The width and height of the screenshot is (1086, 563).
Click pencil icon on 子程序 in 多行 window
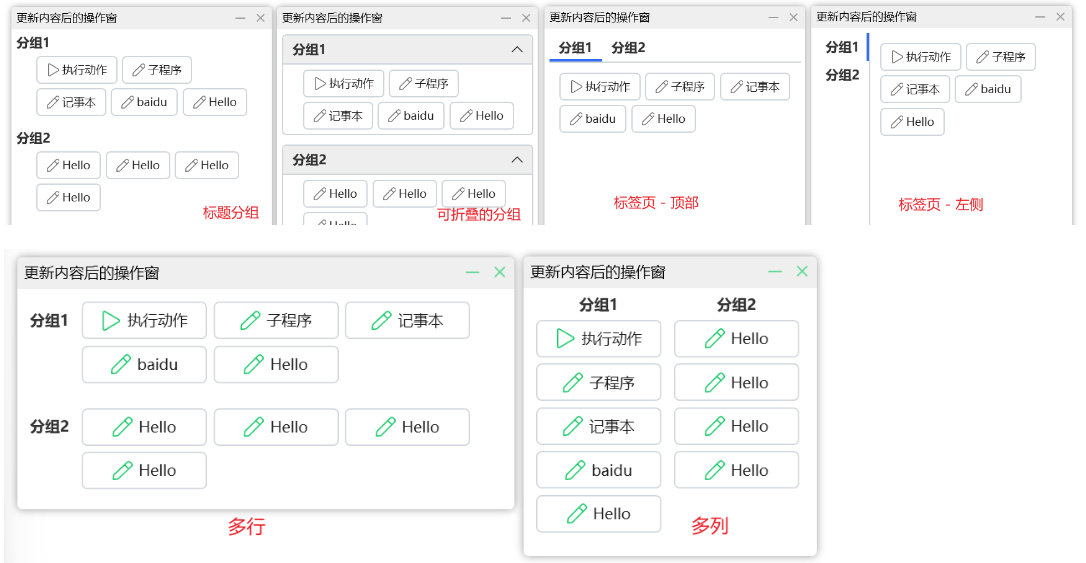250,321
